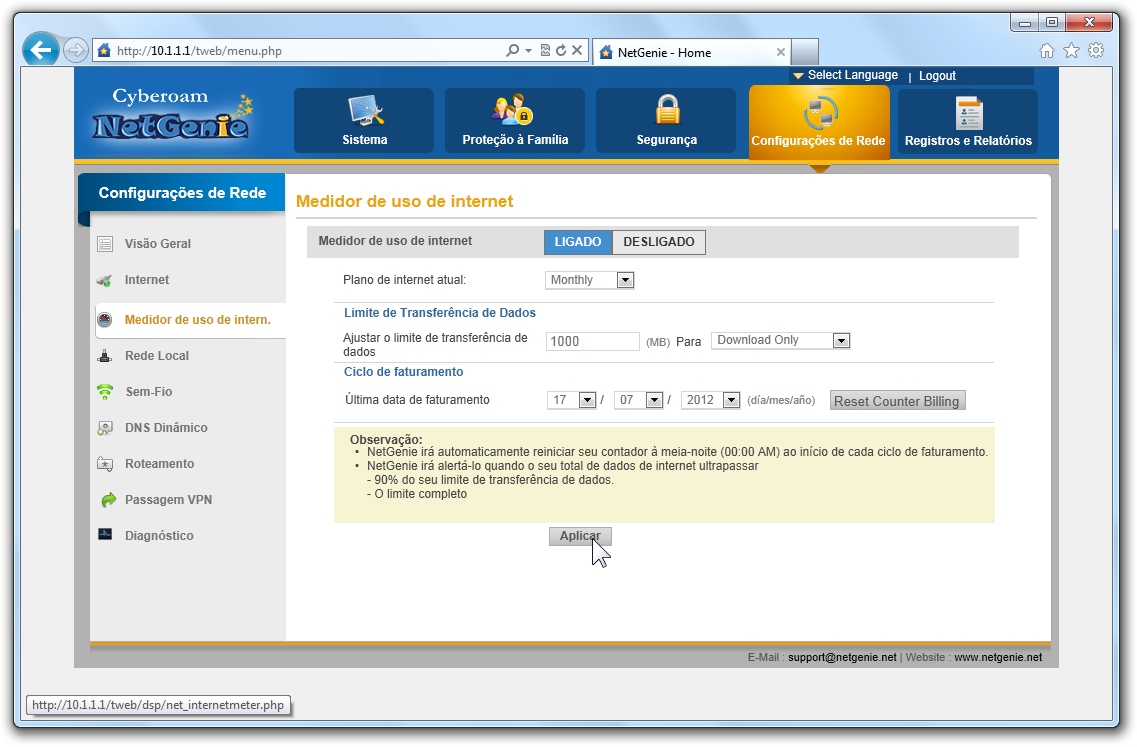The image size is (1137, 747).
Task: Open the Download Only dropdown
Action: [841, 341]
